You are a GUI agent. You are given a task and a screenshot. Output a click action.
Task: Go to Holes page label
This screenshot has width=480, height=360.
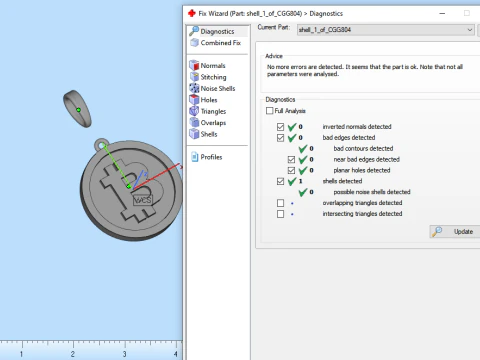click(x=209, y=100)
